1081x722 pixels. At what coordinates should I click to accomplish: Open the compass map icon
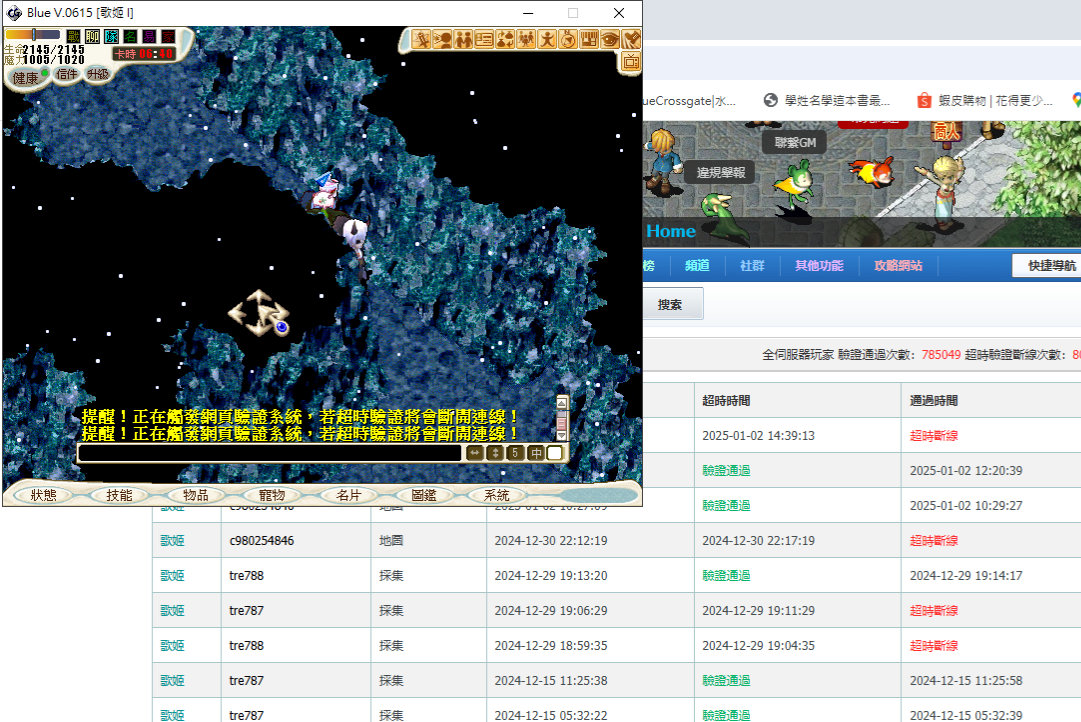[x=567, y=40]
